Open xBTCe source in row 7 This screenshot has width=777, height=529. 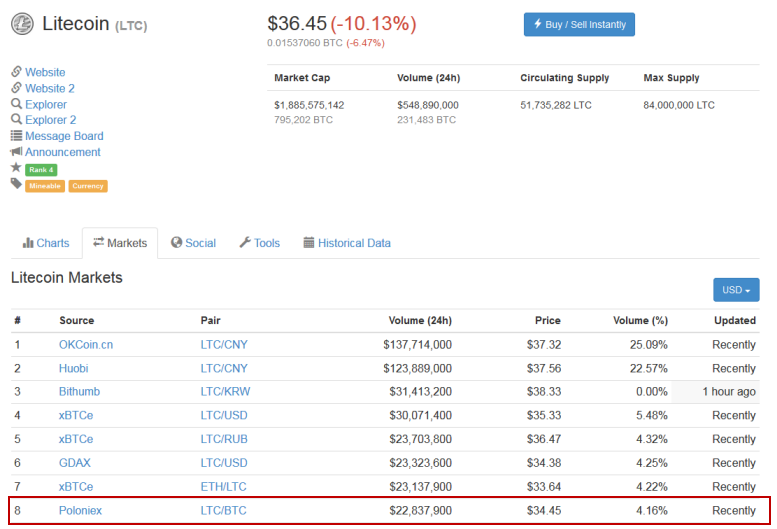76,487
